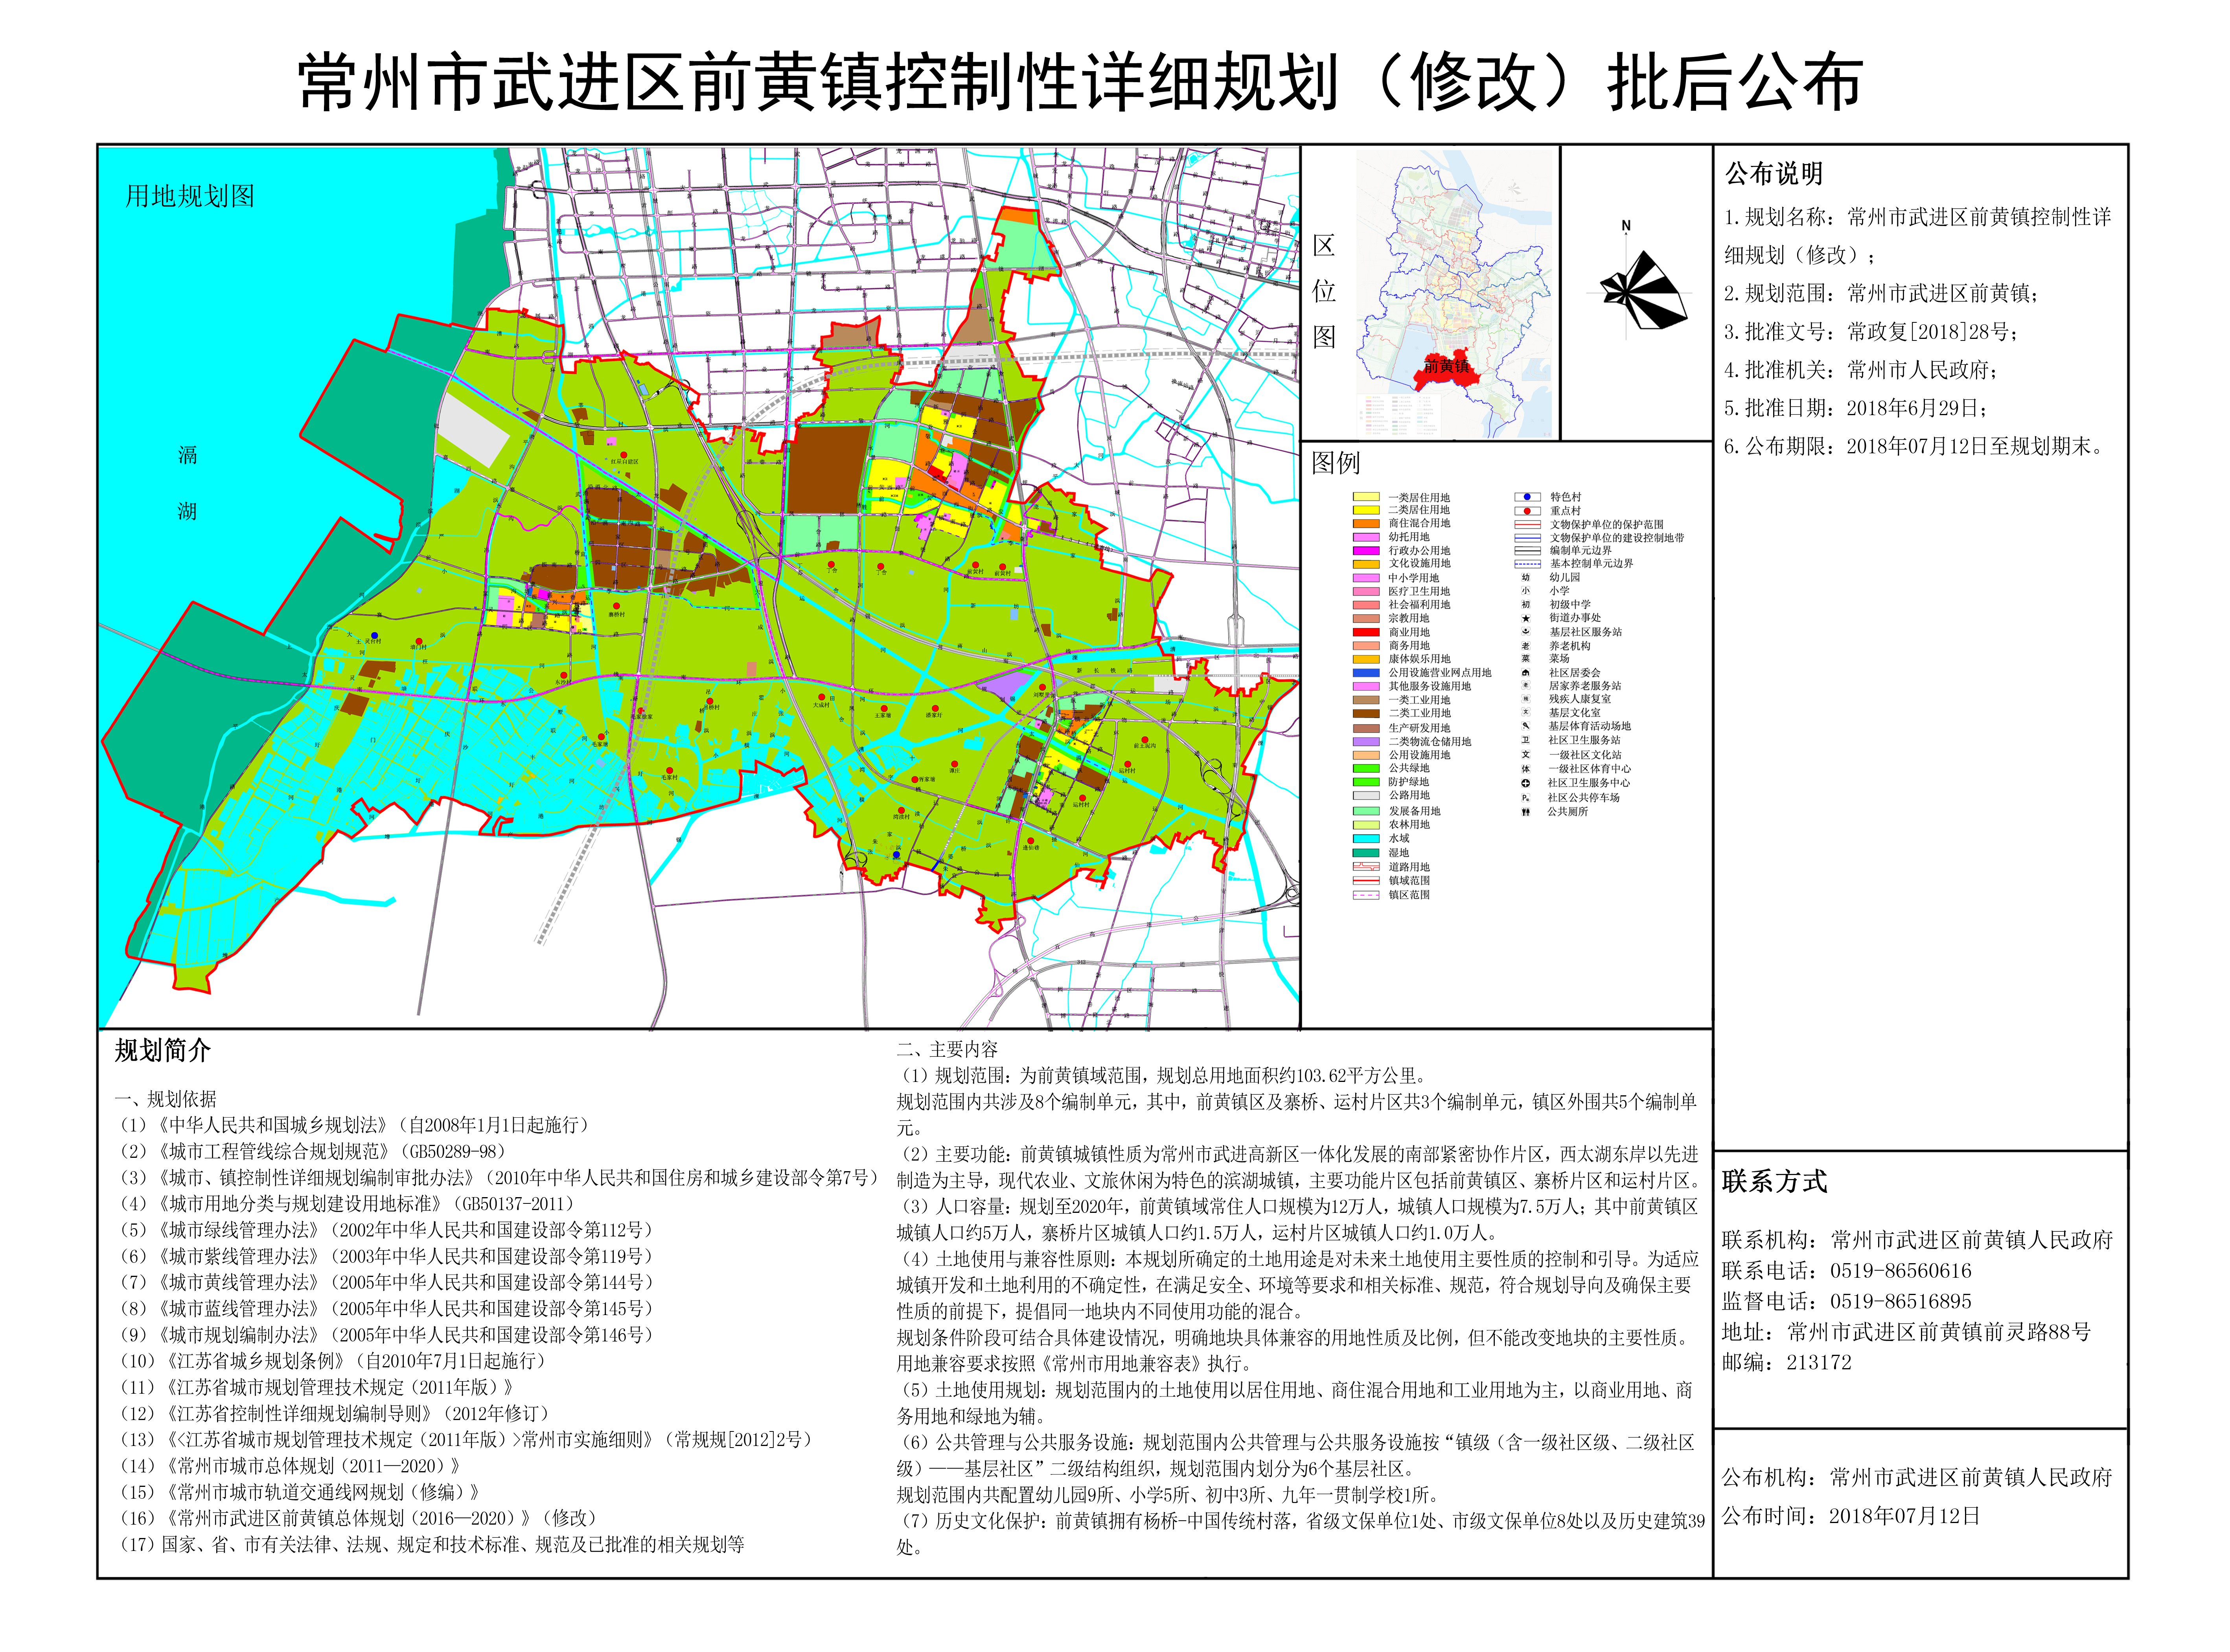The image size is (2230, 1652).
Task: Click the 文物保护单位的建设控制地带 blue line symbol
Action: 1527,538
